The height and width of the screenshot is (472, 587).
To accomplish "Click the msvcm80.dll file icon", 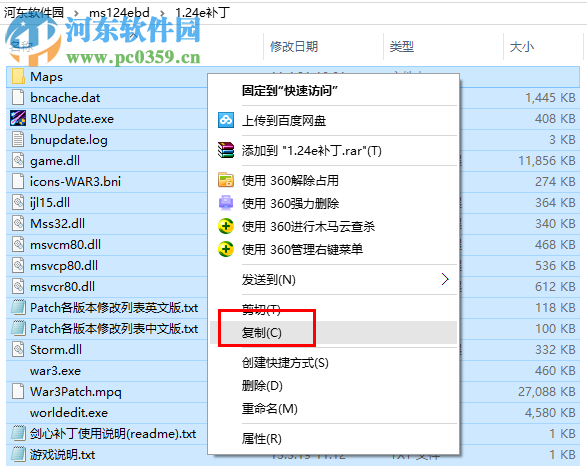I will tap(18, 244).
